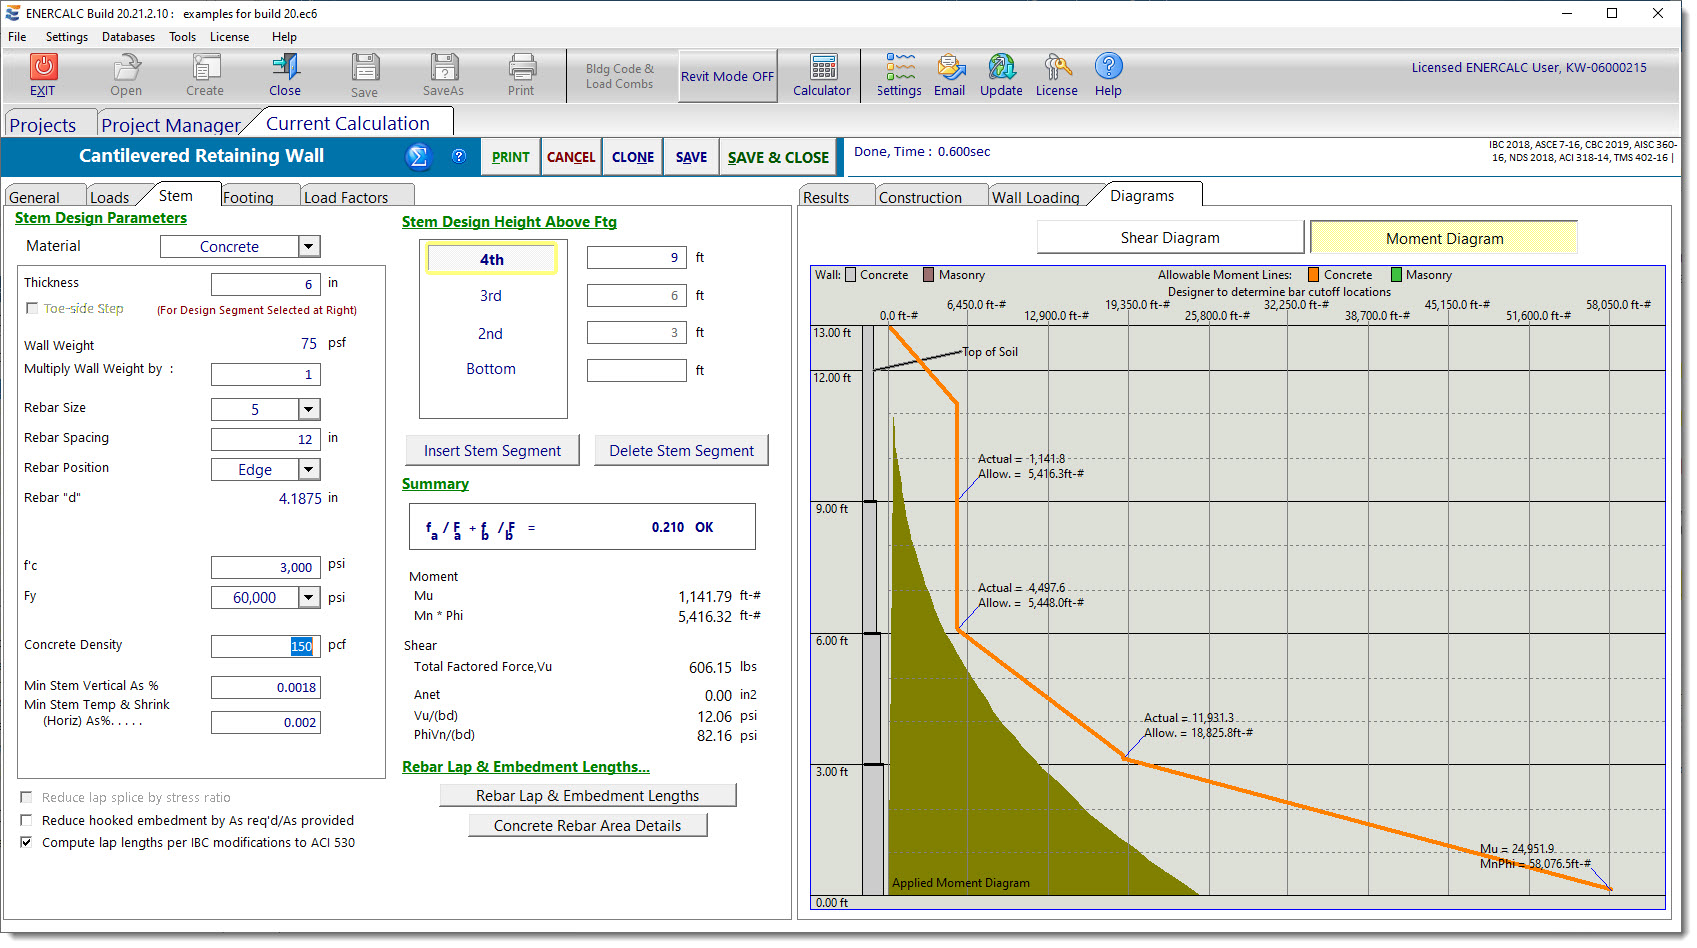Expand the Material dropdown

309,247
